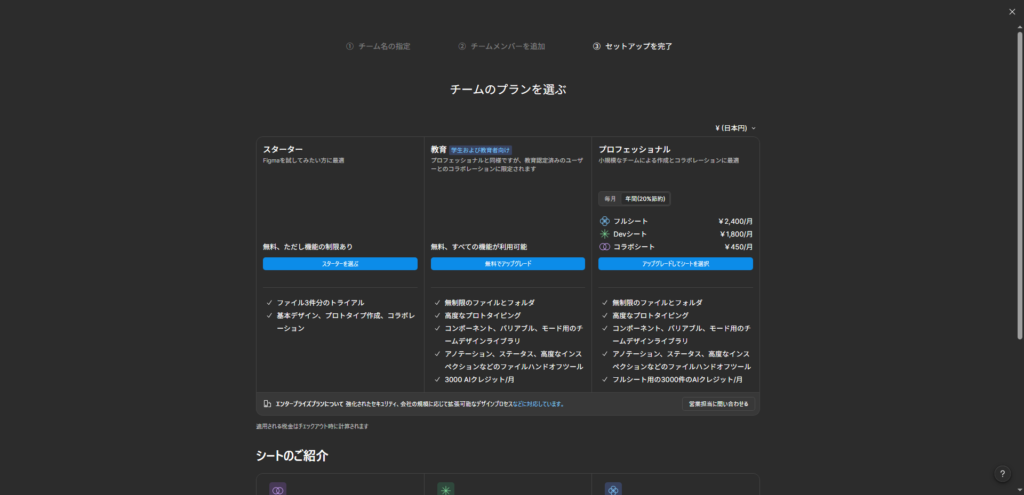The height and width of the screenshot is (495, 1024).
Task: Click 営業担当に問い合わせる button
Action: point(718,404)
